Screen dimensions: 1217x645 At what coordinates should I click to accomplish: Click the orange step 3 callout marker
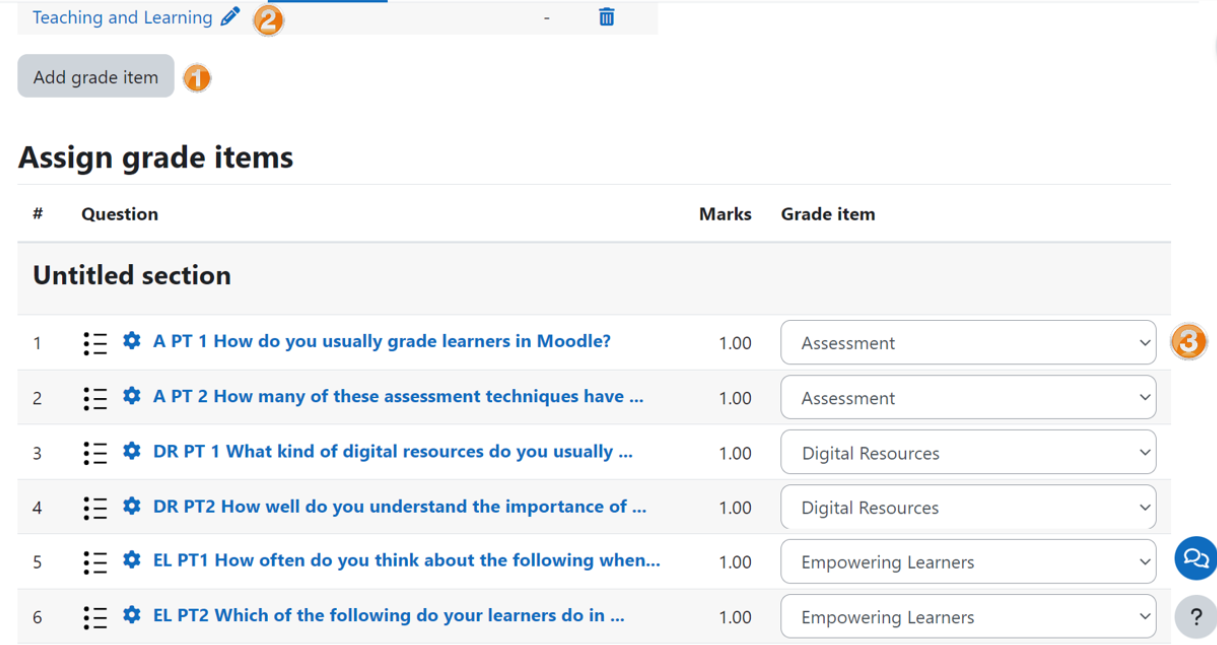tap(1188, 342)
